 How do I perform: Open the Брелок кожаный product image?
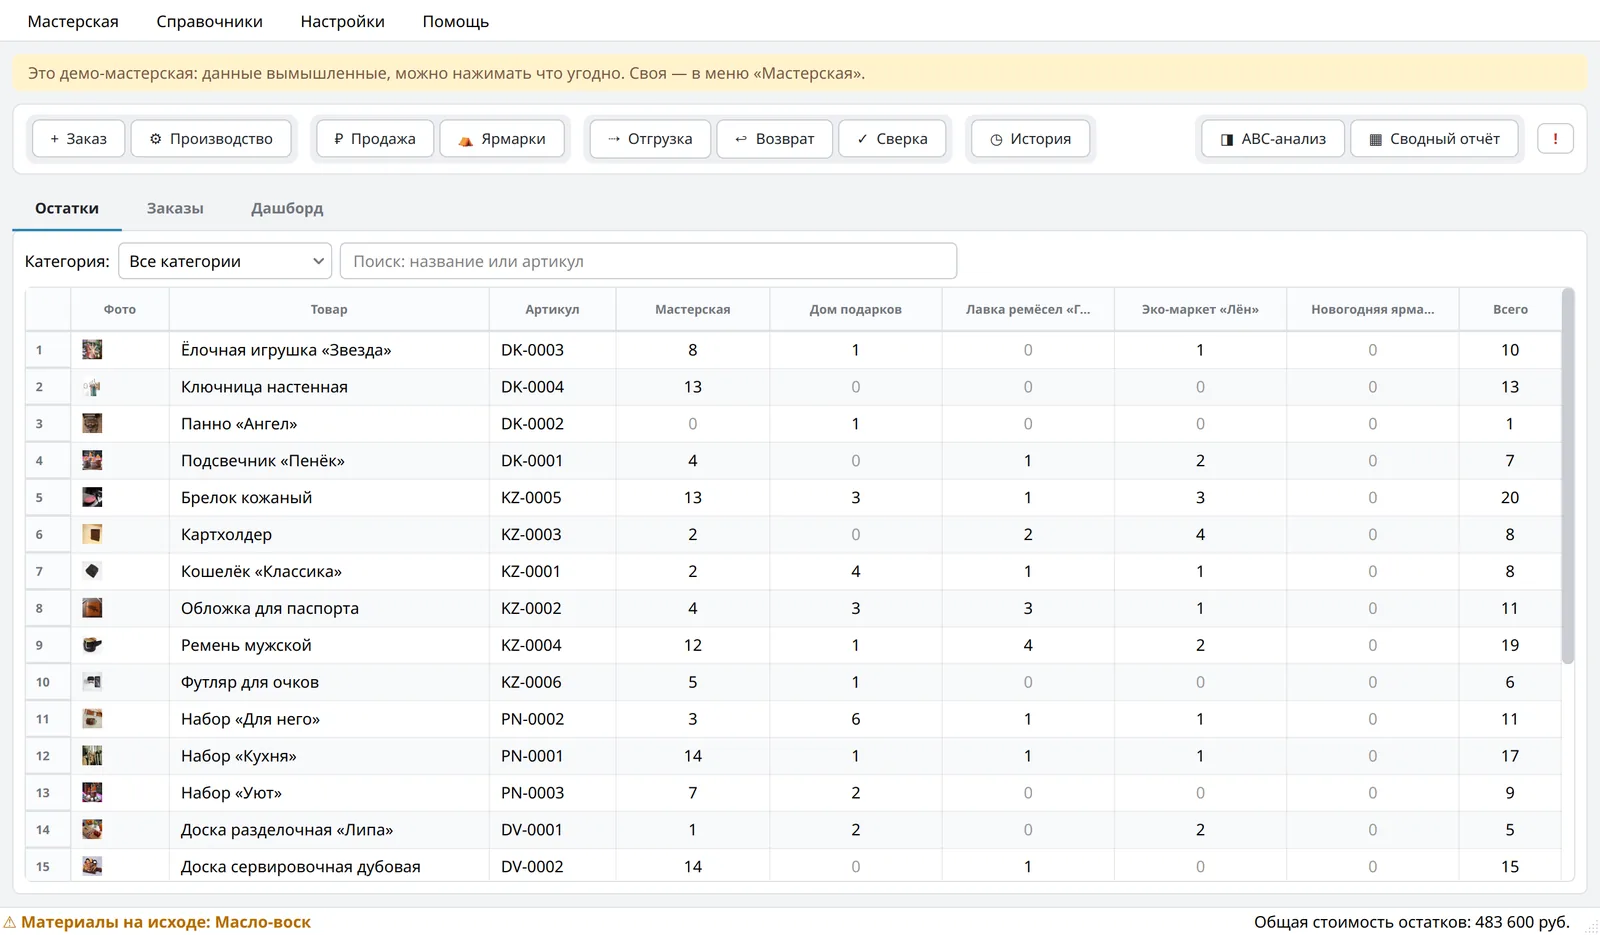point(92,497)
